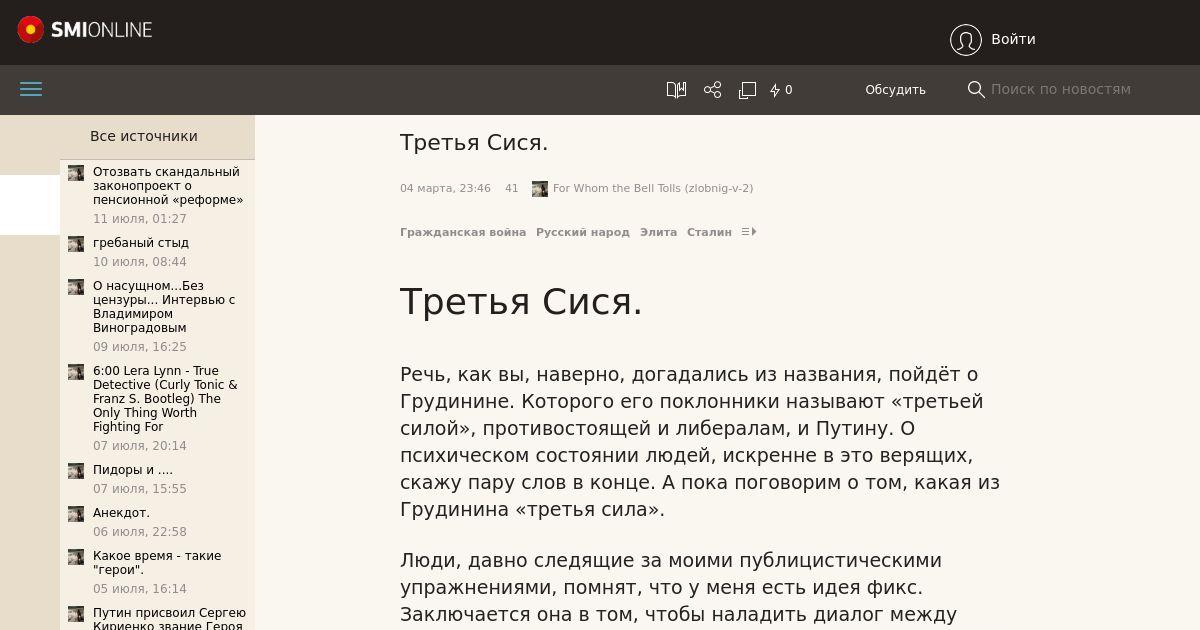1200x630 pixels.
Task: Click the small Третья Сися. header title
Action: coord(474,143)
